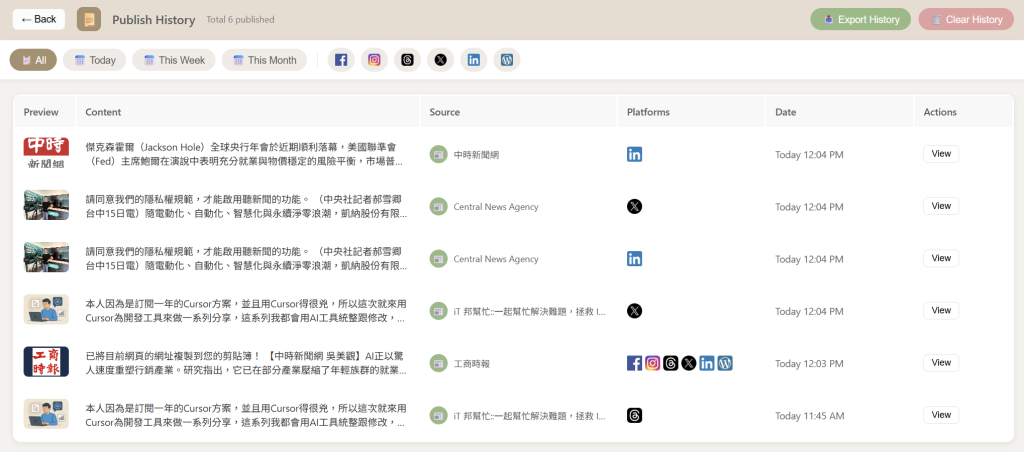Filter history by Facebook platform icon
1024x452 pixels.
click(341, 60)
